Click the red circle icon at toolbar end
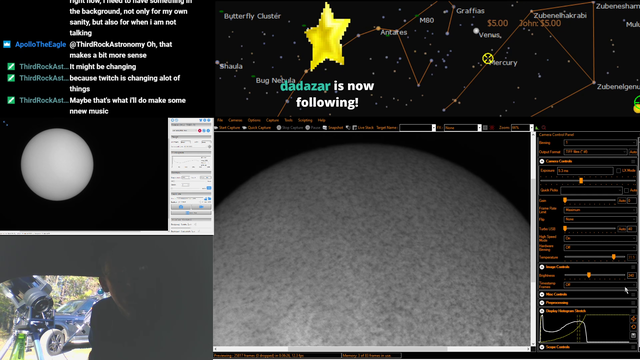640x360 pixels. click(544, 128)
